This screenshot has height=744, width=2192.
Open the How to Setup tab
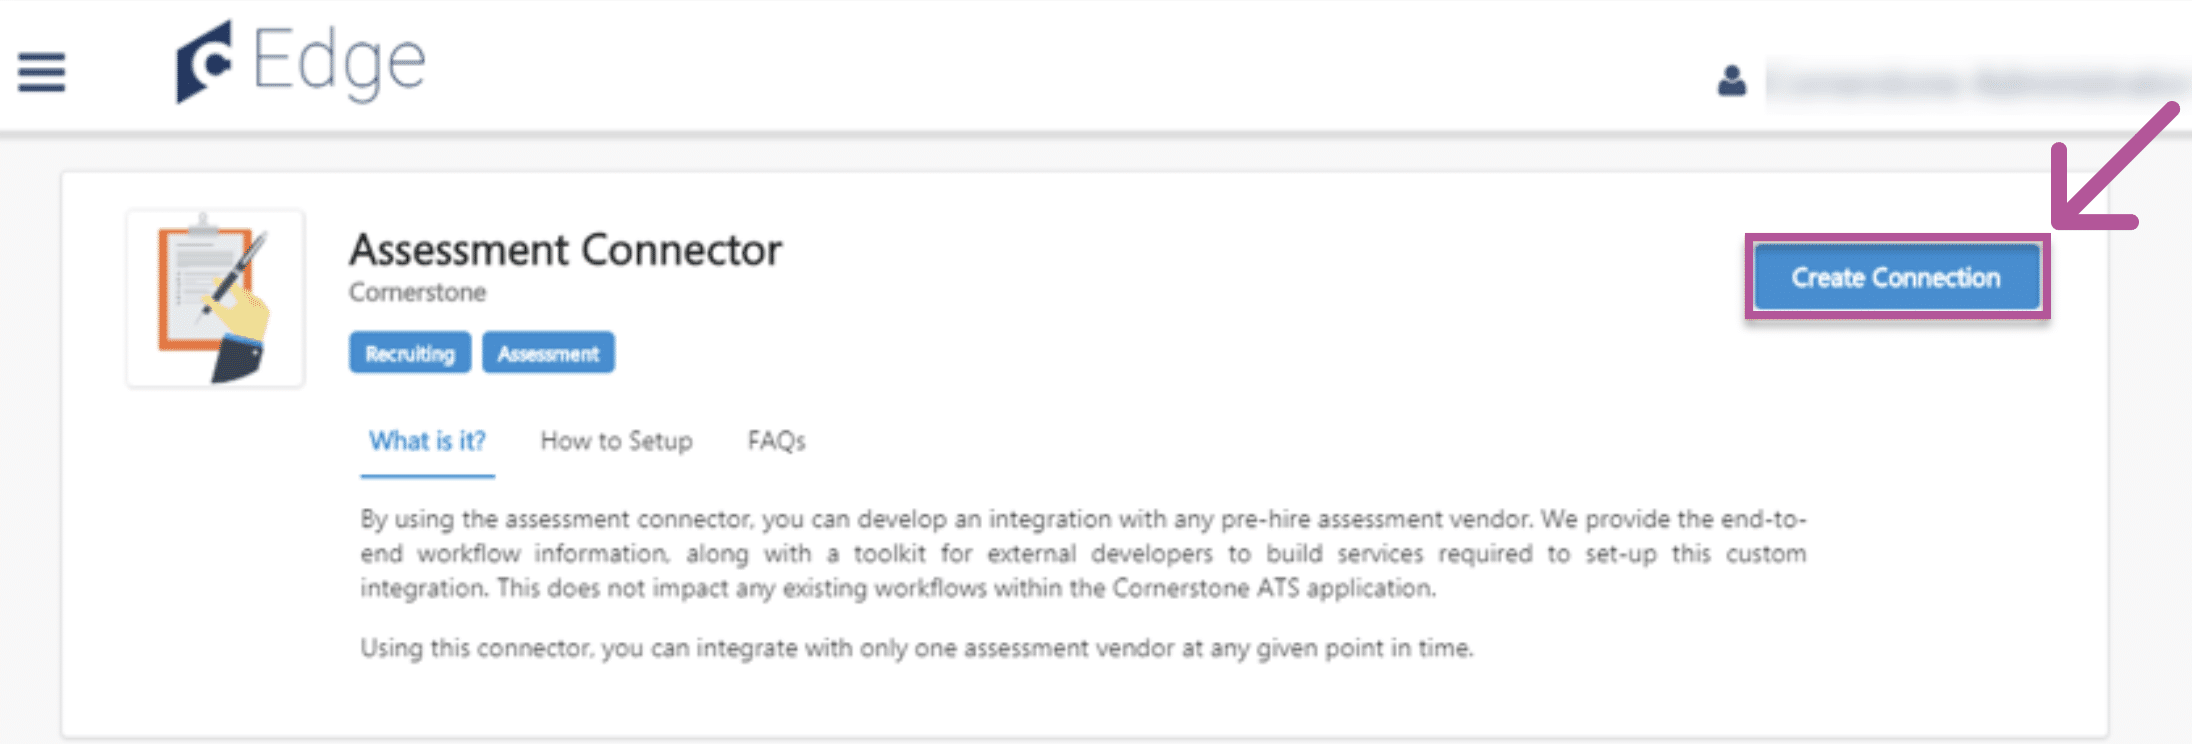pyautogui.click(x=616, y=441)
